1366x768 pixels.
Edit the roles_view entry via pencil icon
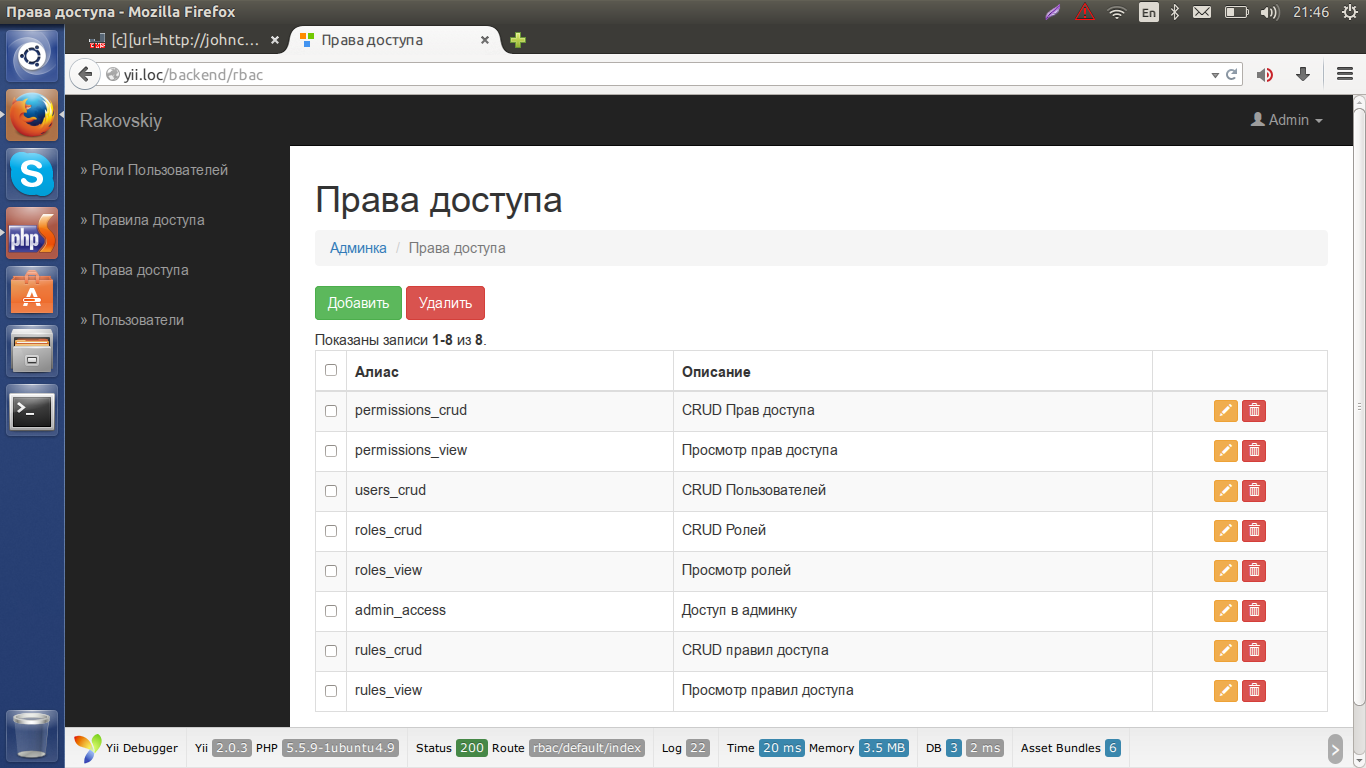coord(1225,571)
